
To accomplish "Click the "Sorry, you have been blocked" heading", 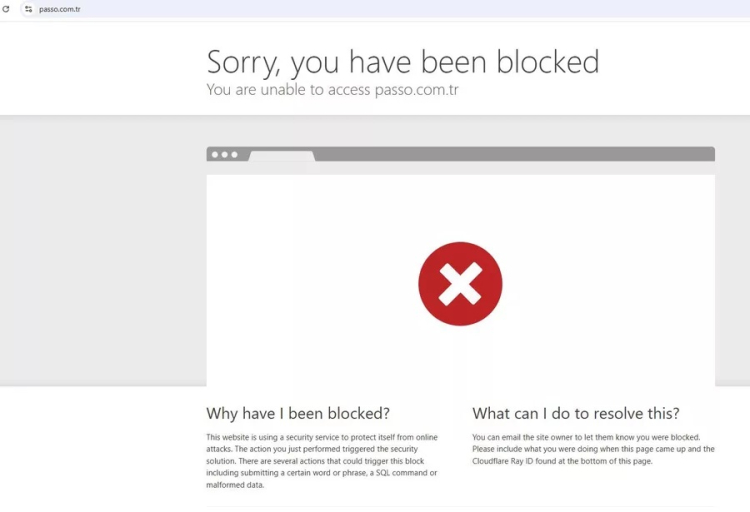I will pos(402,62).
